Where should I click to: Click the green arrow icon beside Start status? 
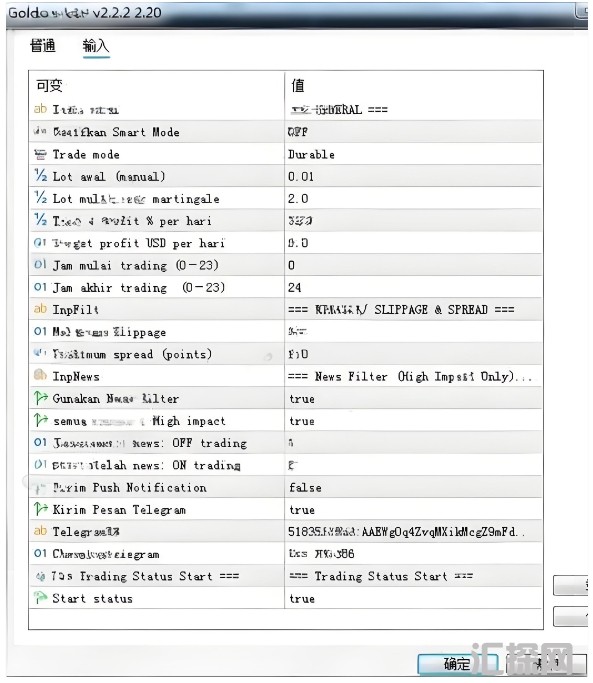pyautogui.click(x=41, y=598)
